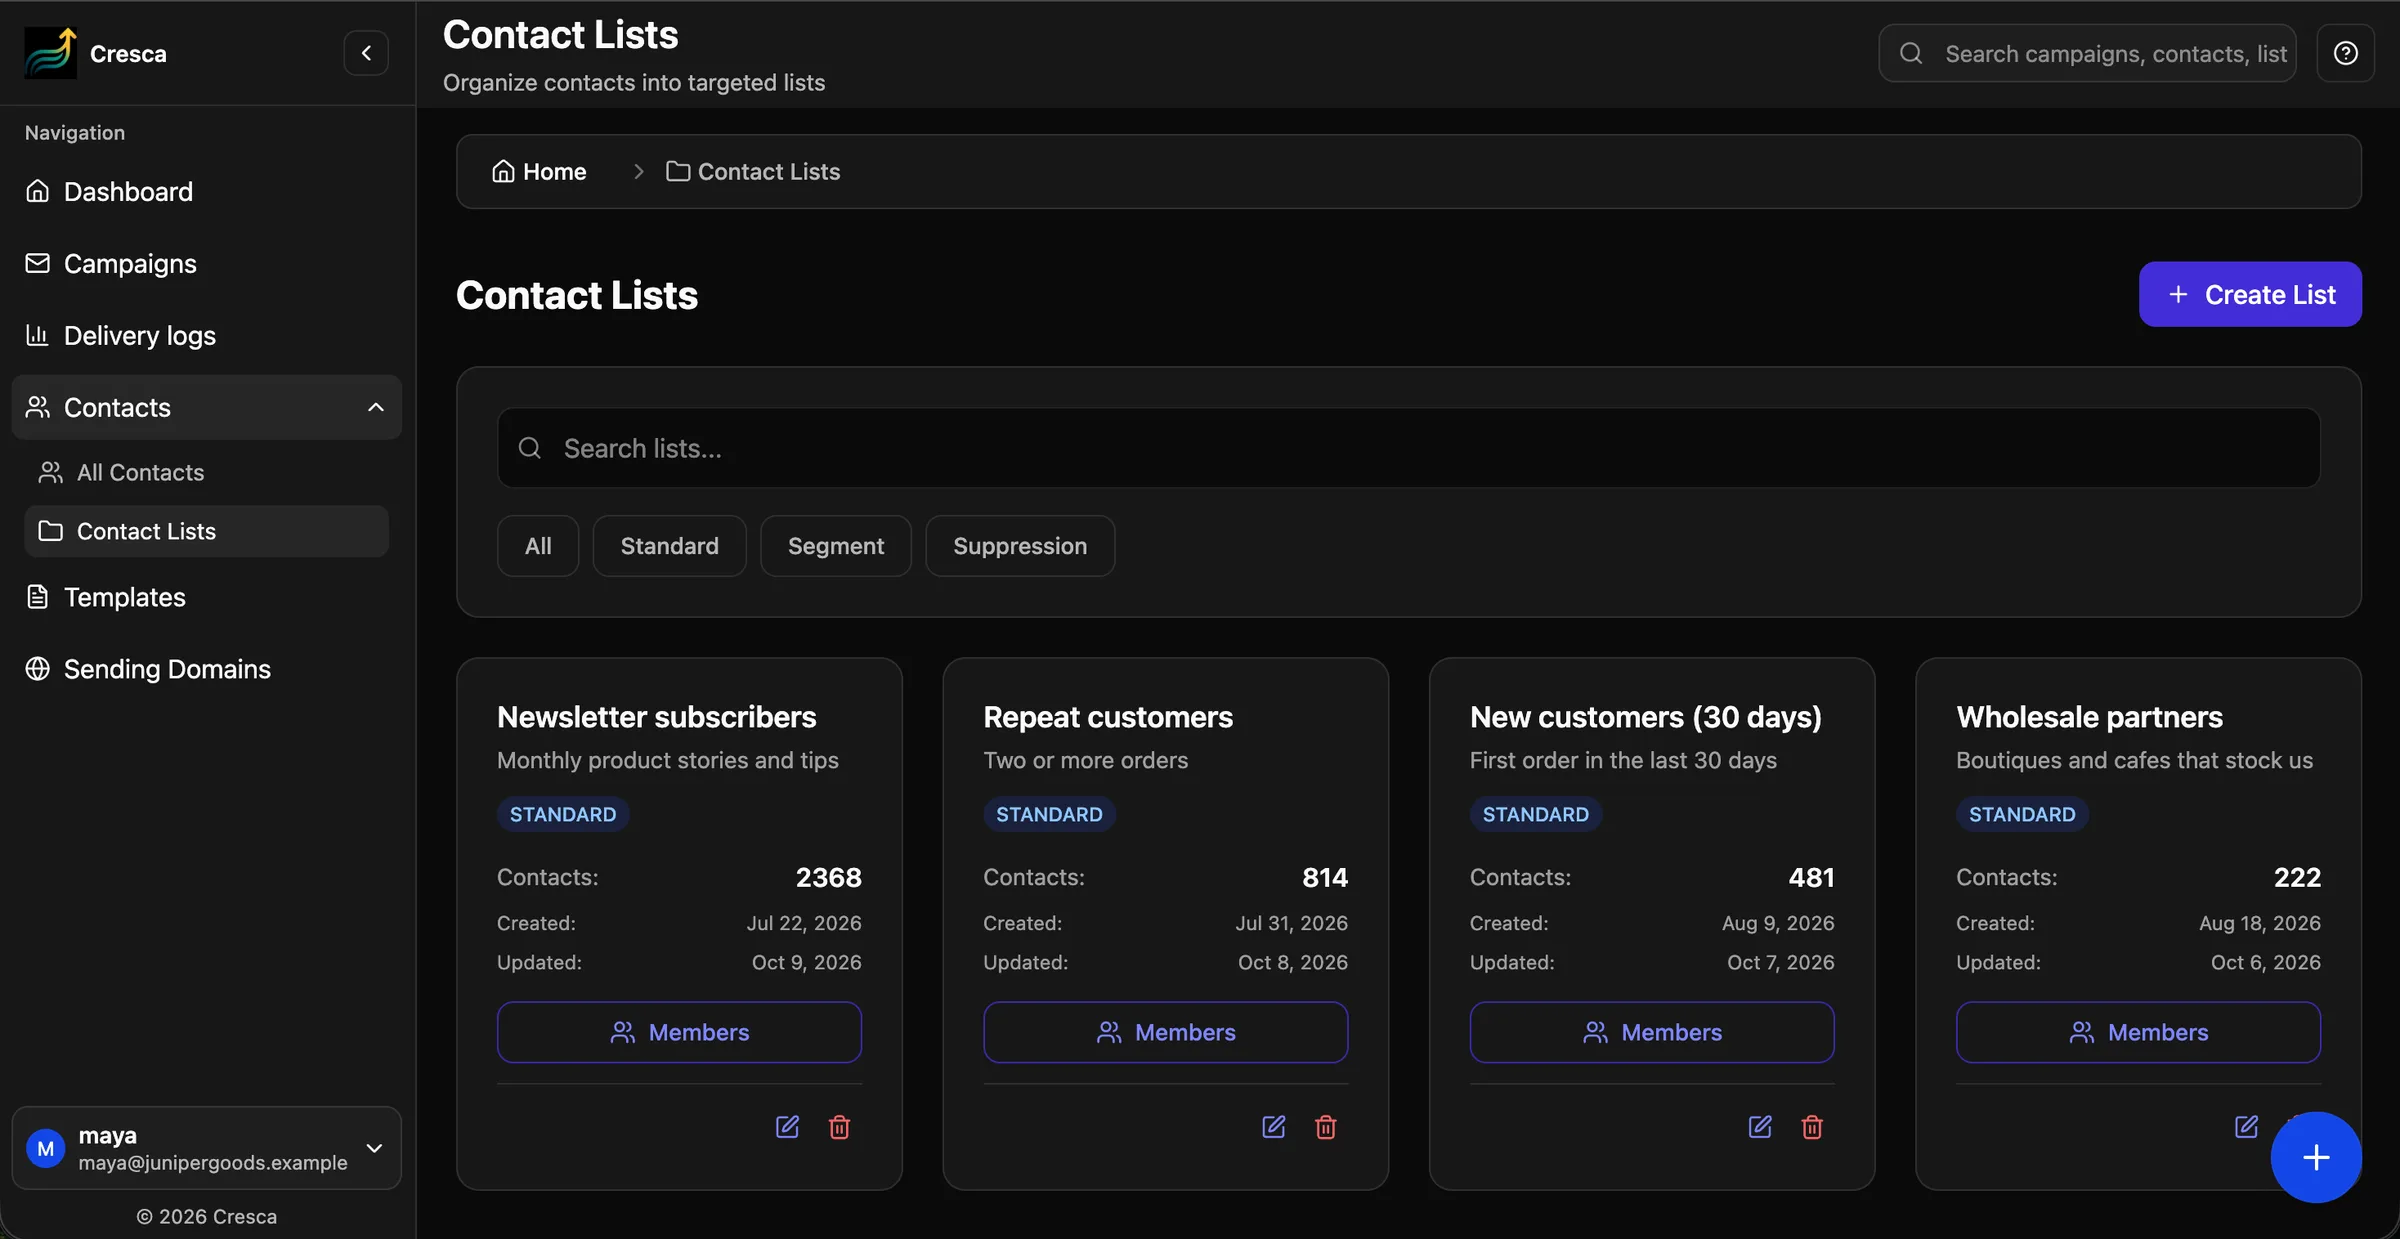Click the Wholesale partners card title
Screen dimensions: 2400x1239
2089,717
